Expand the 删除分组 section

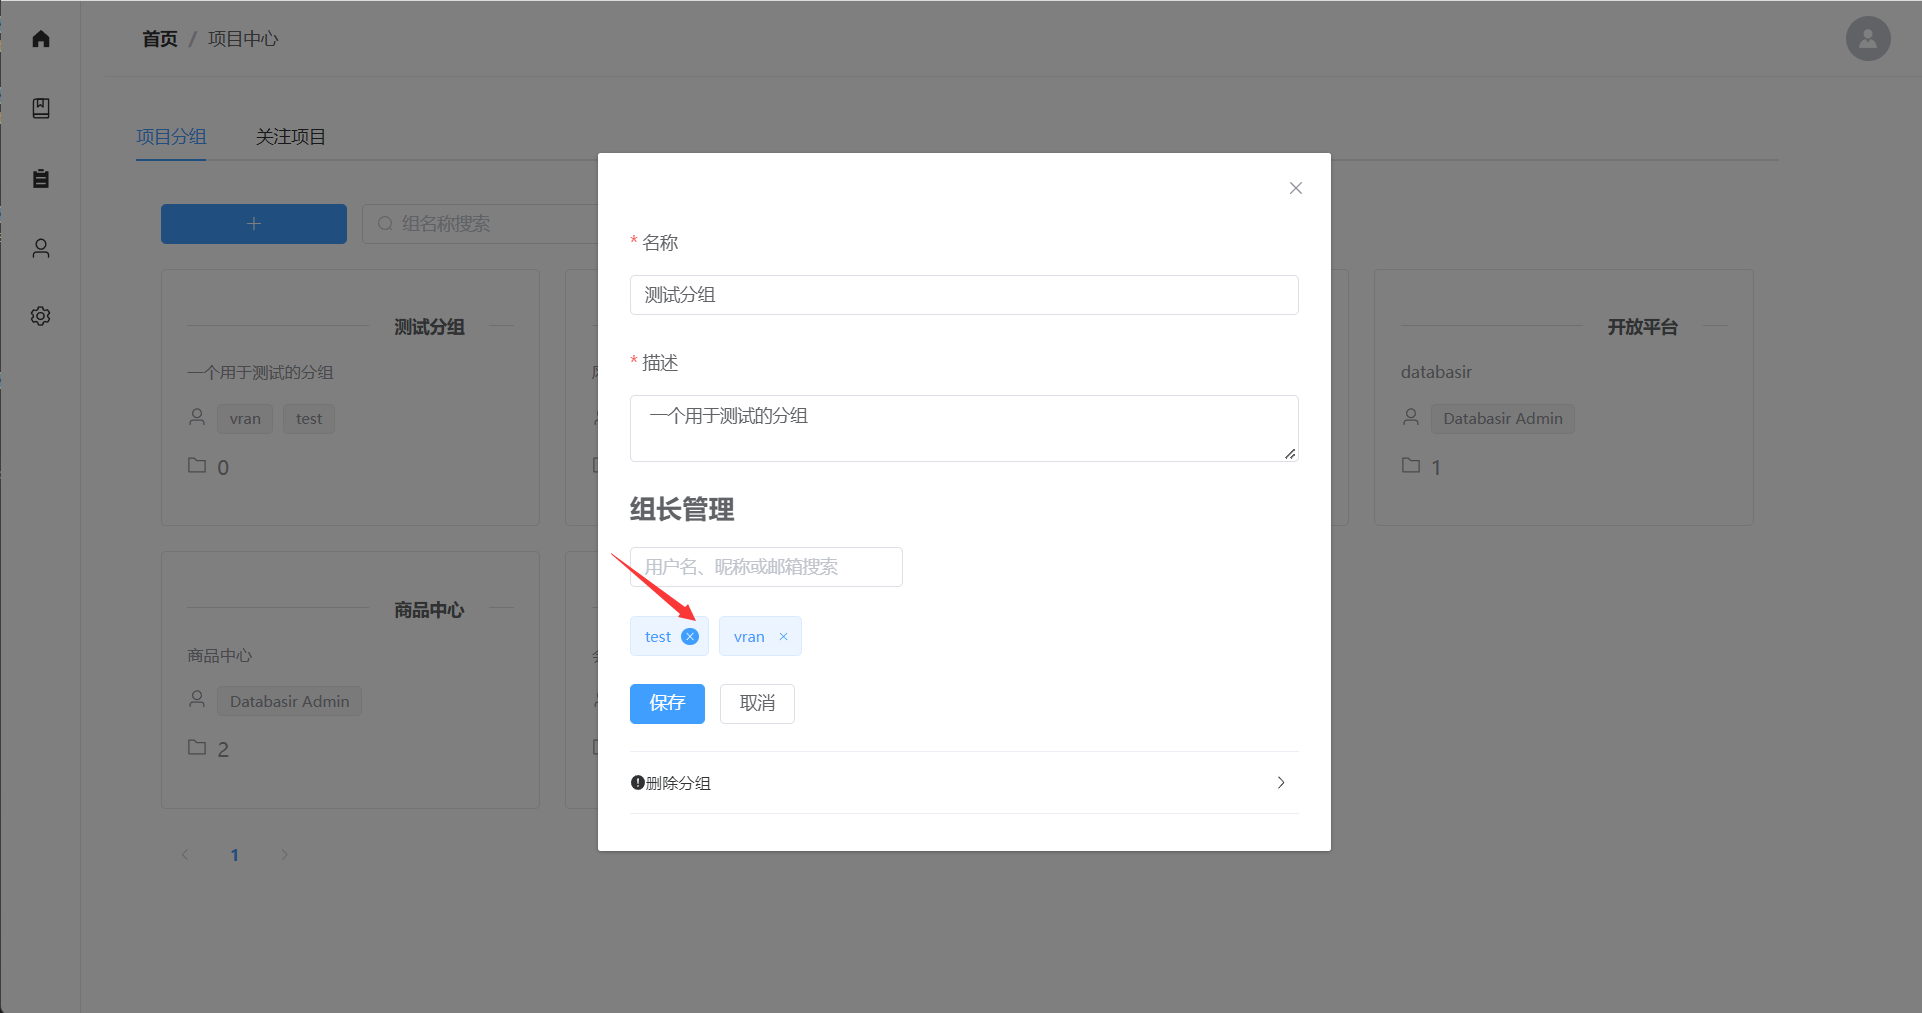tap(678, 783)
